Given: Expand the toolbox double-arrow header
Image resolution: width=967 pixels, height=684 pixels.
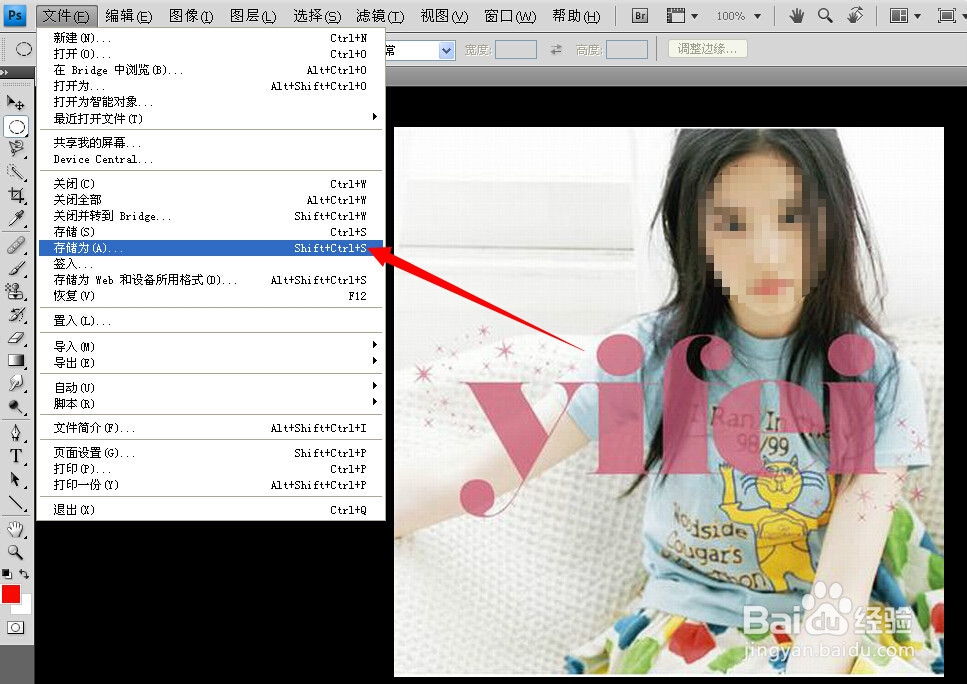Looking at the screenshot, I should coord(5,73).
